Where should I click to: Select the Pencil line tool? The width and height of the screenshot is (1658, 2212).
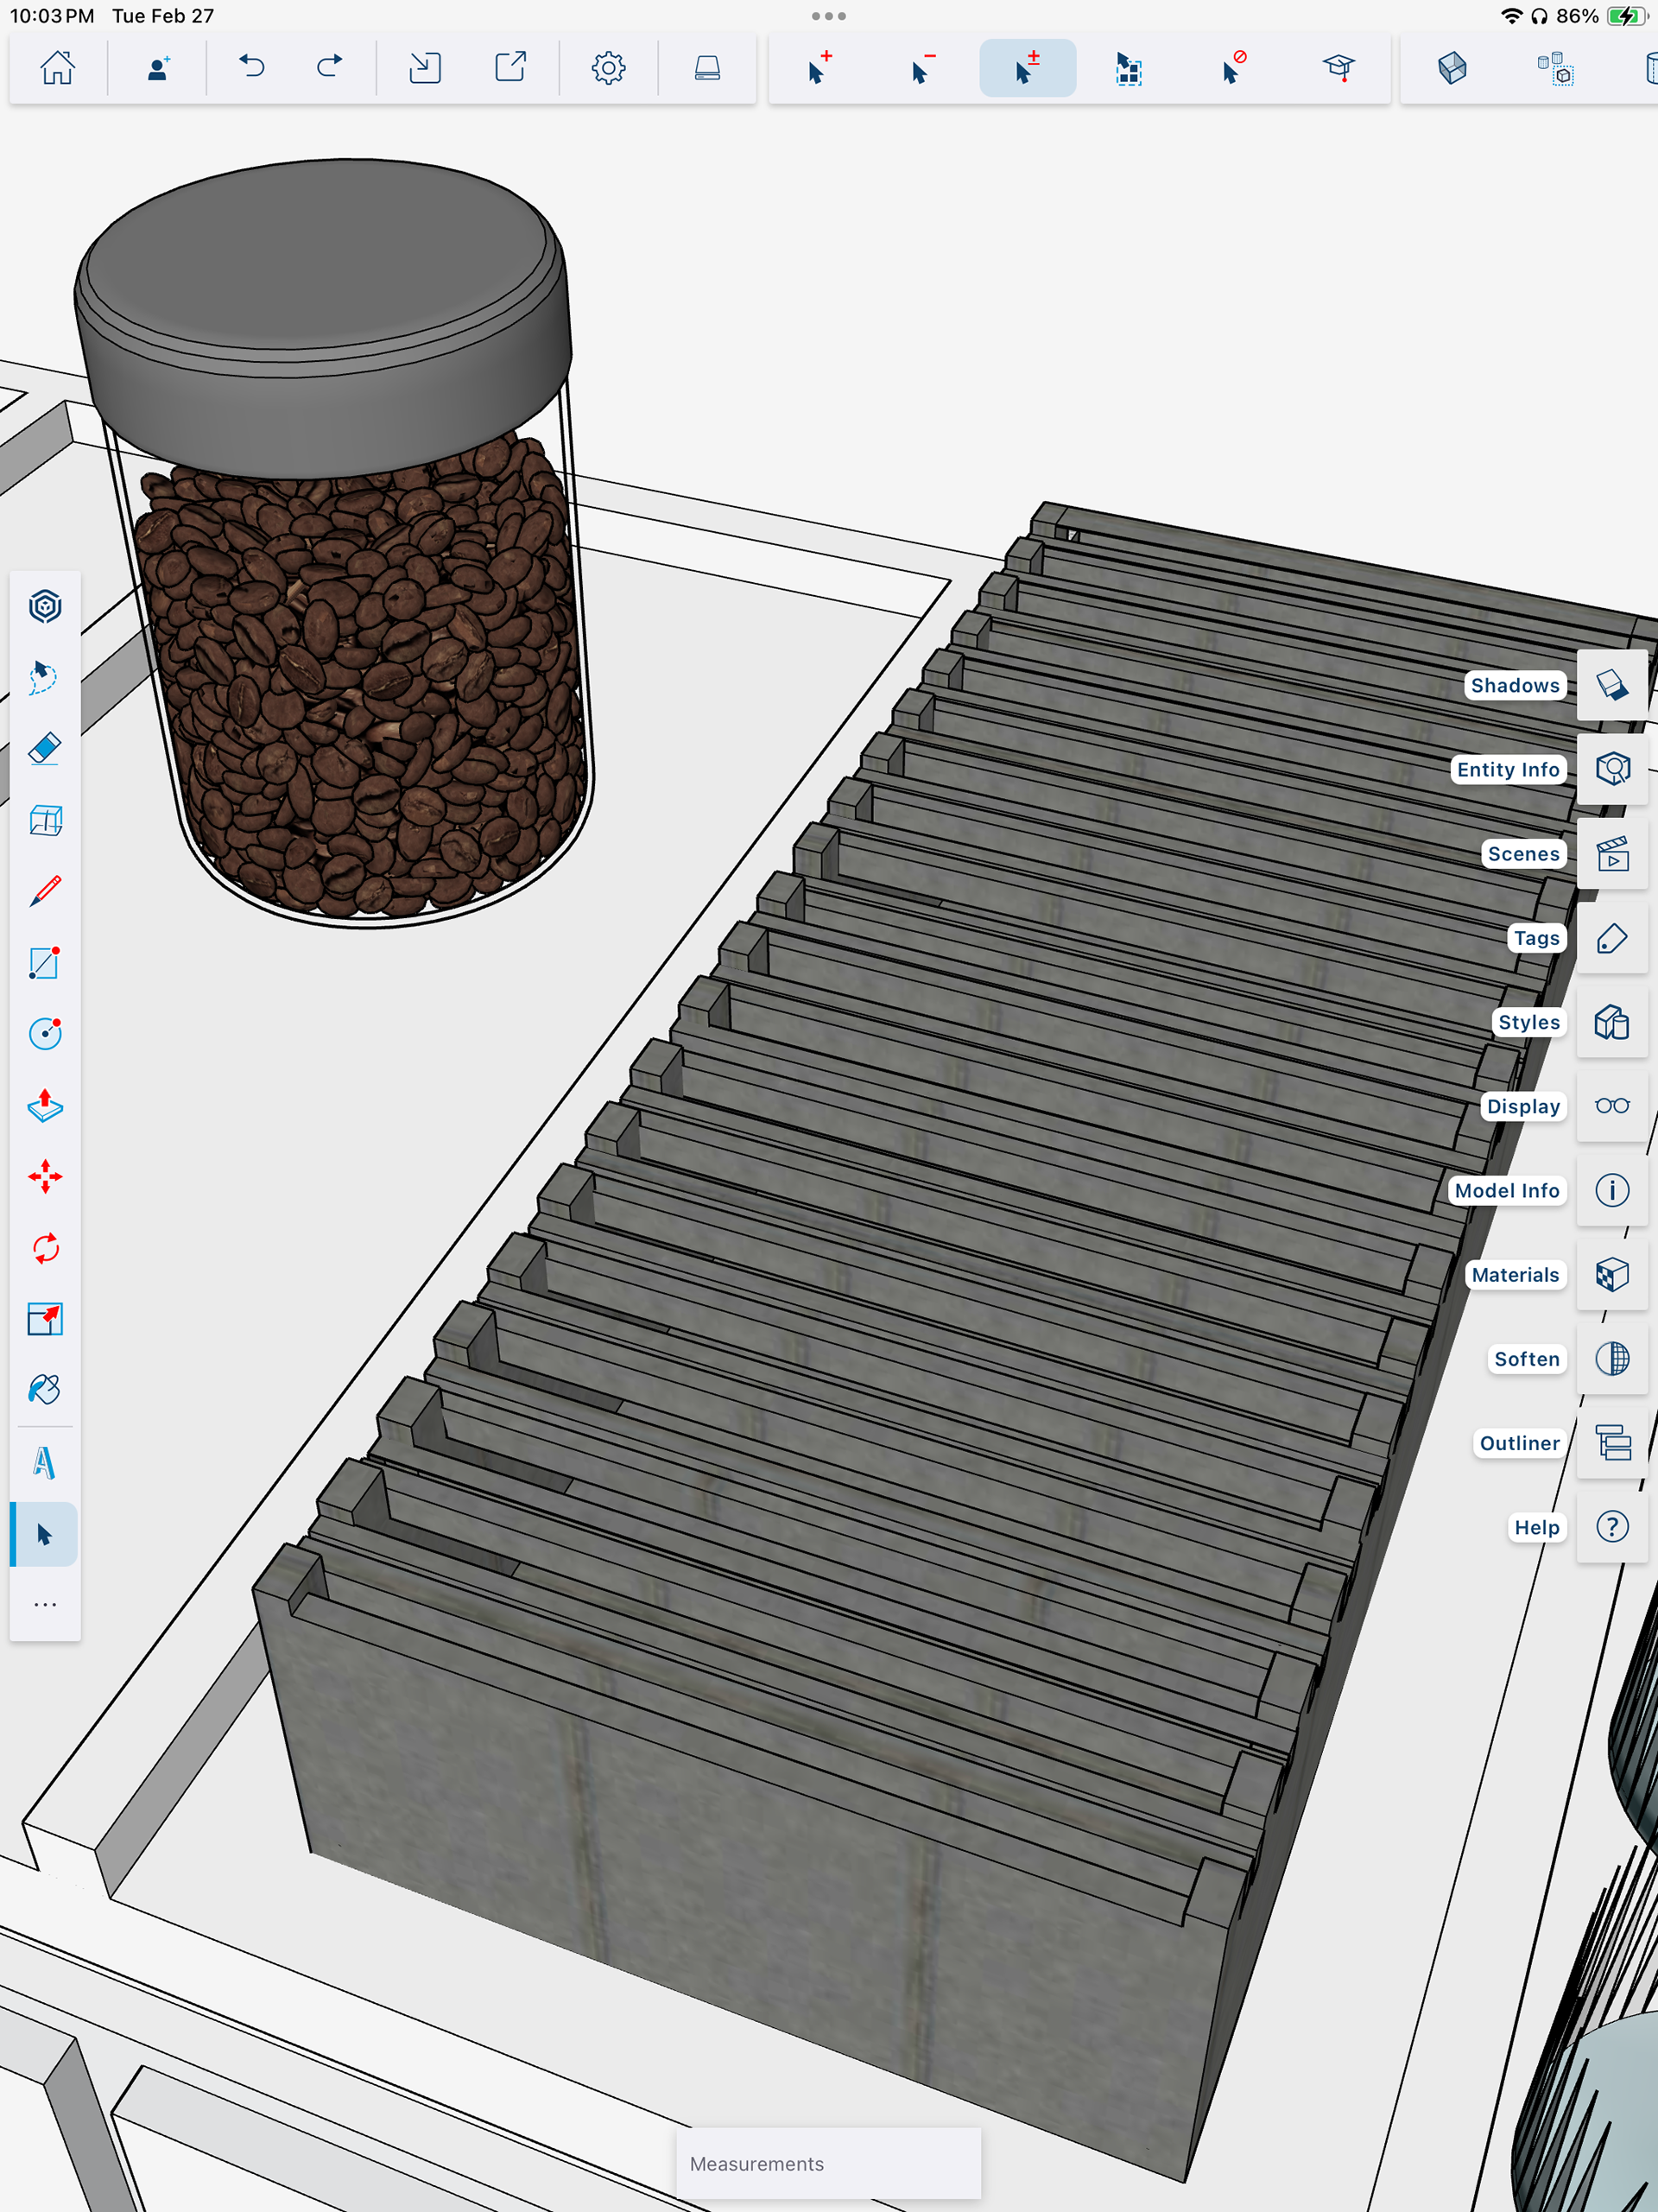pos(45,891)
